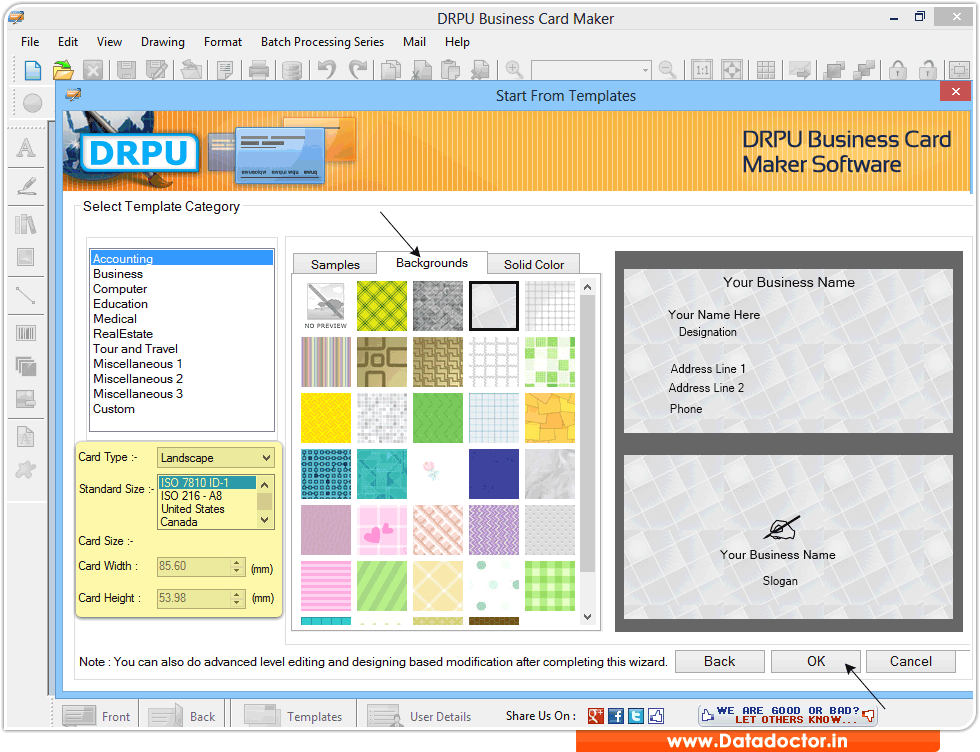This screenshot has width=980, height=752.
Task: Click the Card Height input field
Action: 193,598
